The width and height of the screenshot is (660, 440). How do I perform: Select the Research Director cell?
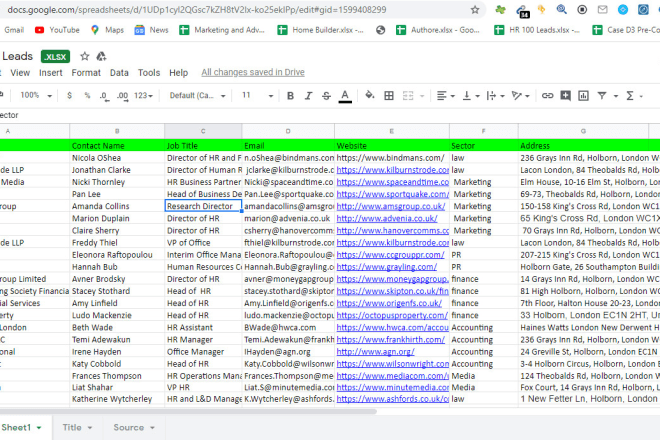pos(203,206)
